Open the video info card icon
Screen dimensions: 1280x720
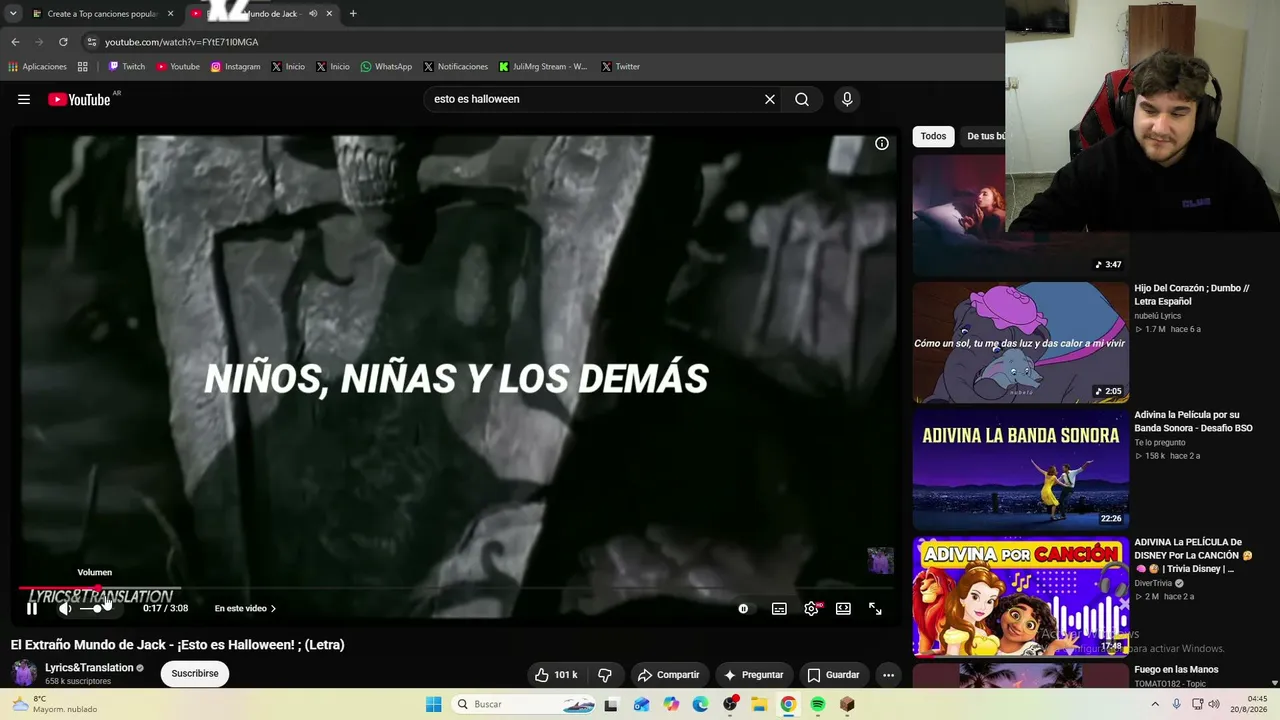click(x=882, y=144)
